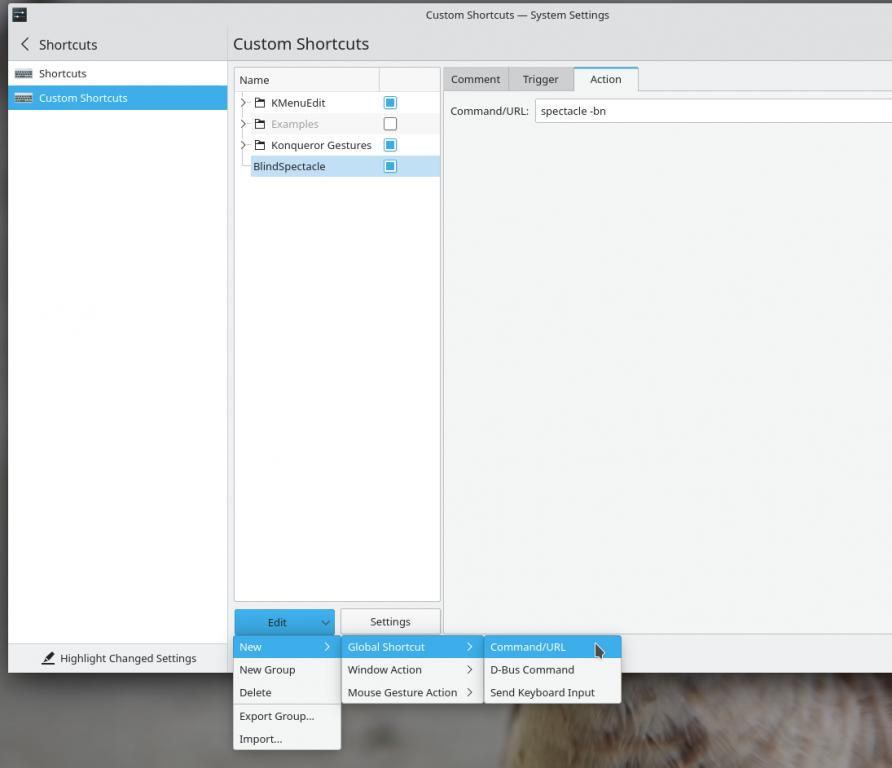This screenshot has width=892, height=768.
Task: Choose Export Group... from Edit menu
Action: [277, 716]
